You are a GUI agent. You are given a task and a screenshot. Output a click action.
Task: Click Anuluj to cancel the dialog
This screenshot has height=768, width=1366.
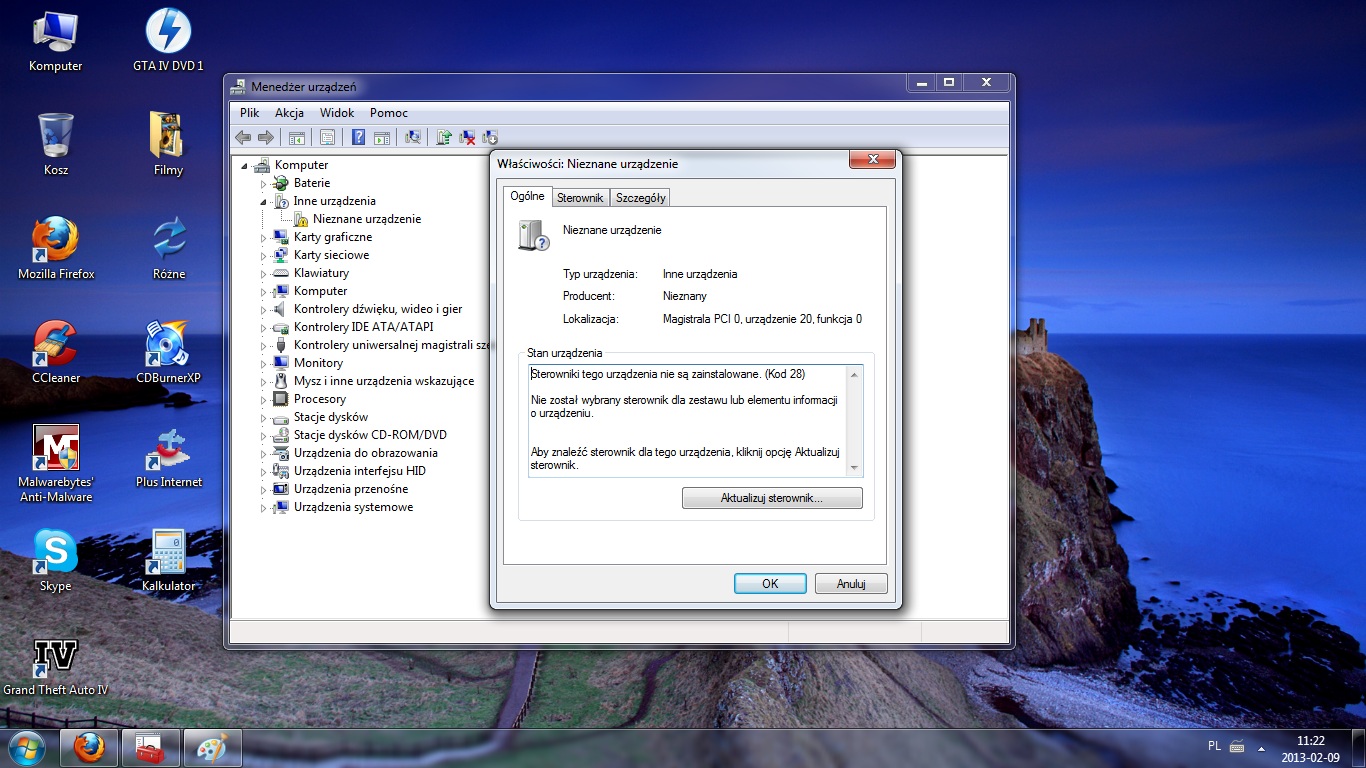click(850, 584)
